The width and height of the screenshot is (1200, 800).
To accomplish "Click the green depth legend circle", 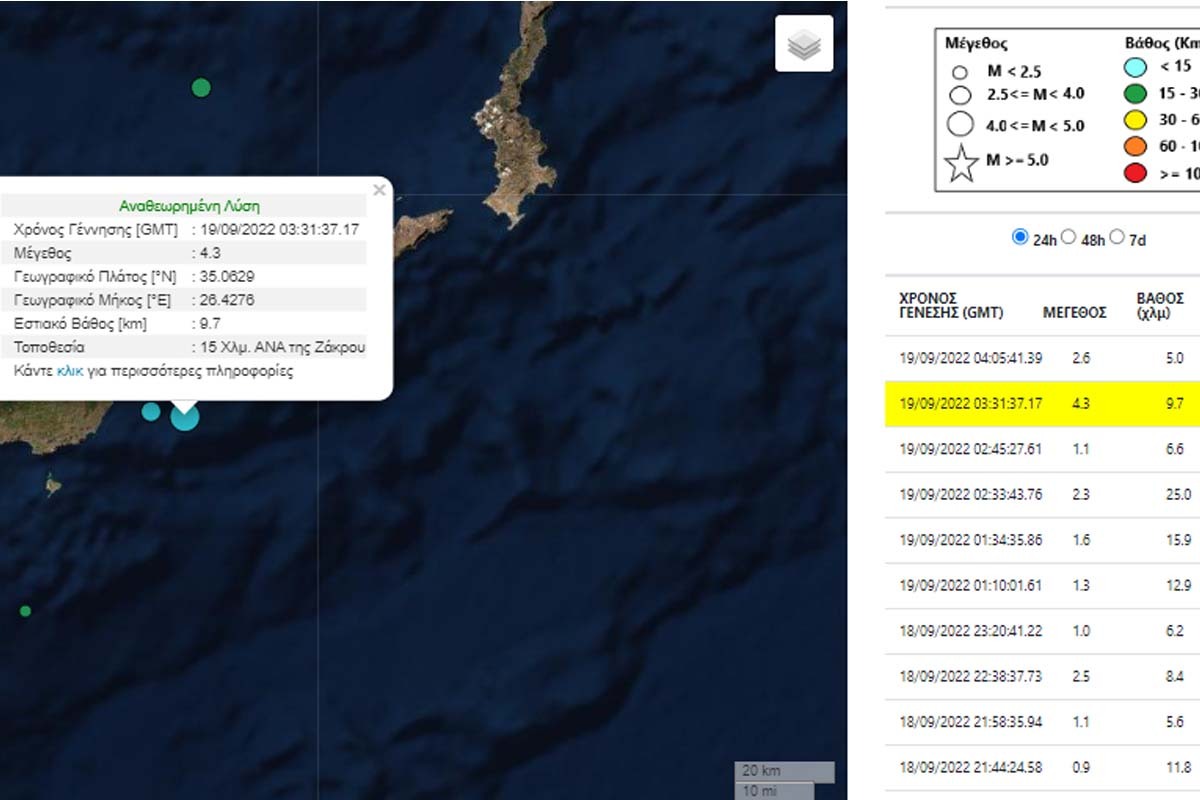I will point(1135,95).
